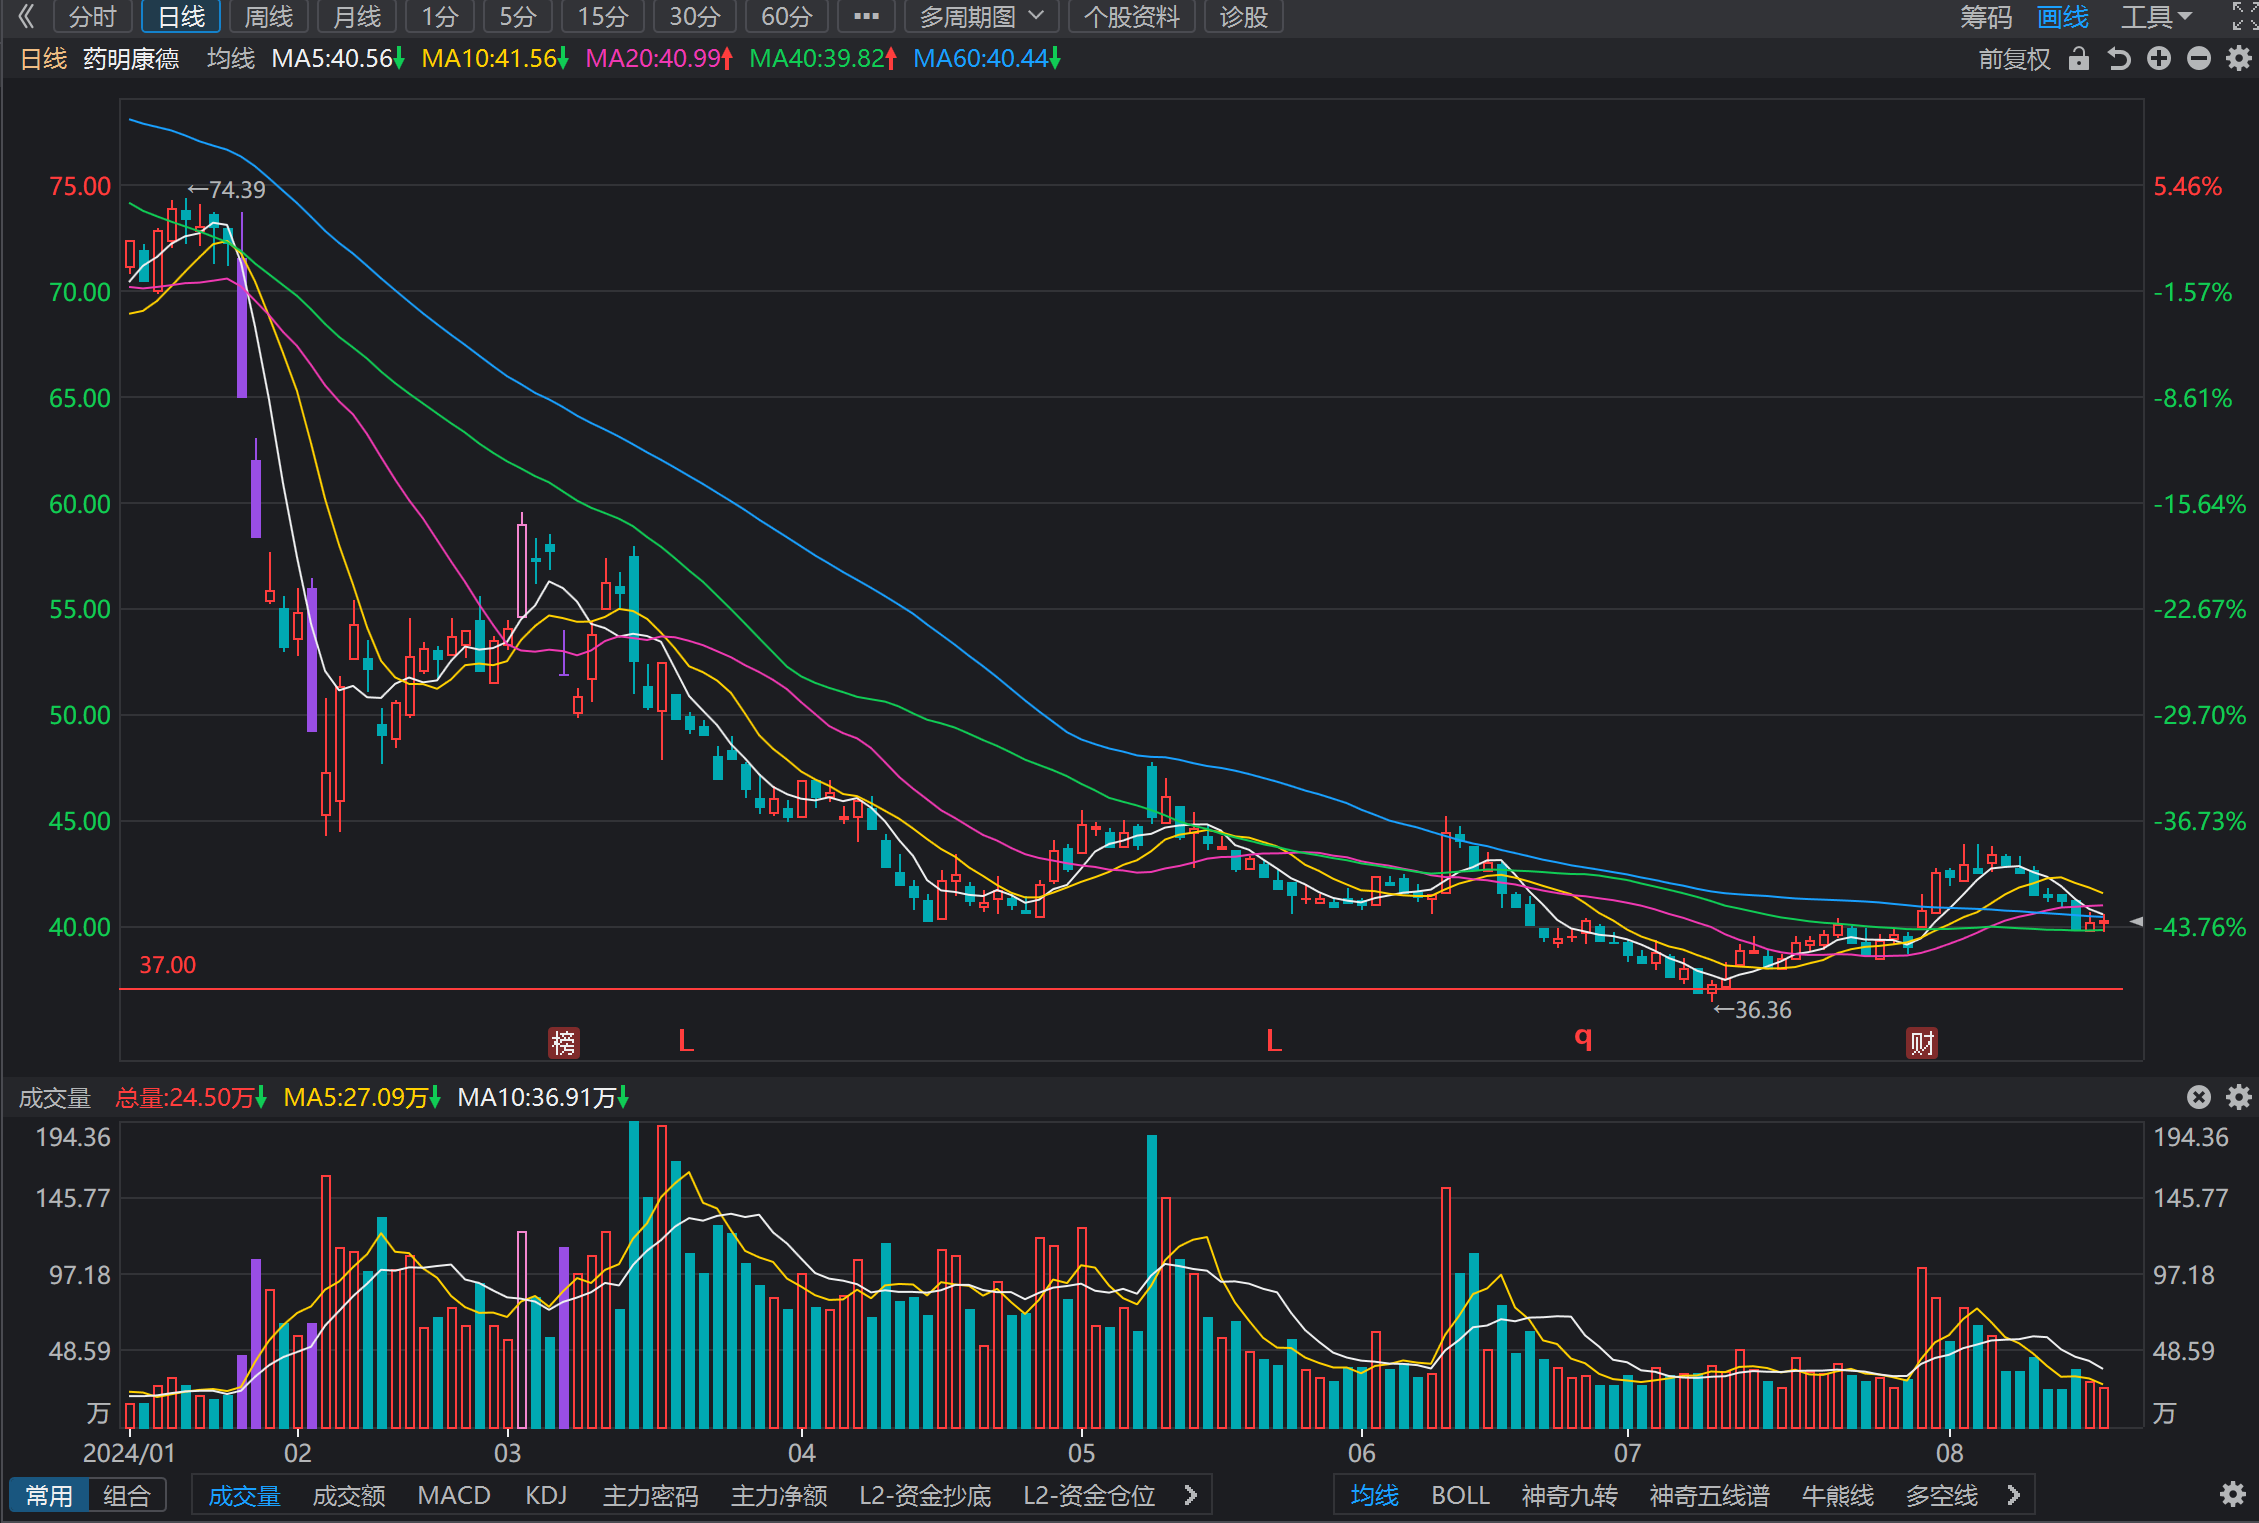Select the 30分 period
Image resolution: width=2259 pixels, height=1523 pixels.
tap(694, 16)
